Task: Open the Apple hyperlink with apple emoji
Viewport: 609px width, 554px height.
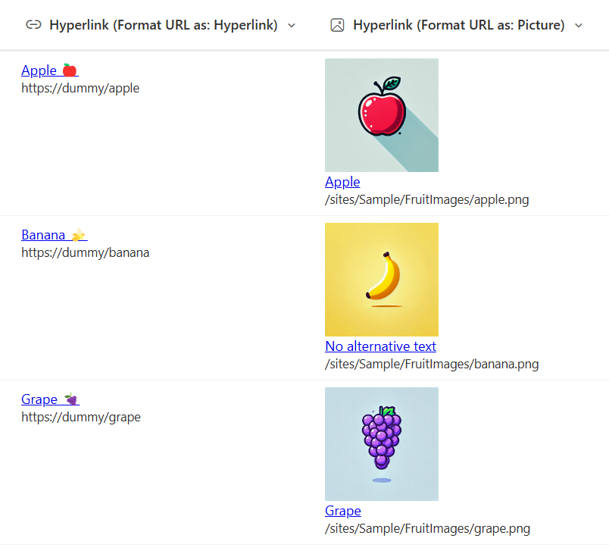Action: tap(50, 70)
